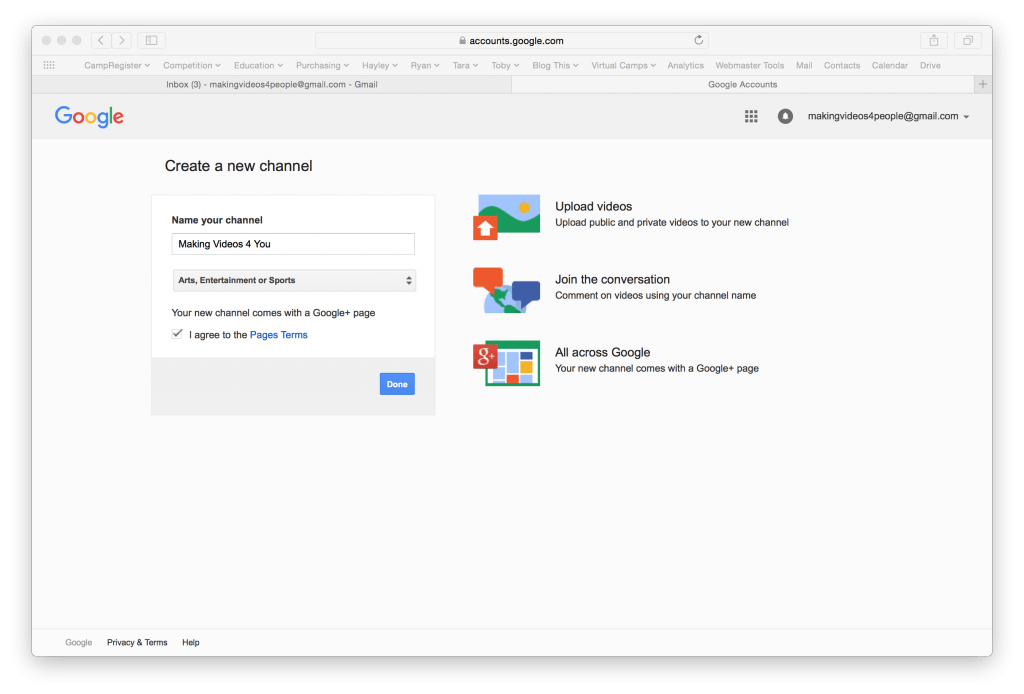This screenshot has height=694, width=1024.
Task: Add a new tab with plus icon
Action: pyautogui.click(x=983, y=84)
